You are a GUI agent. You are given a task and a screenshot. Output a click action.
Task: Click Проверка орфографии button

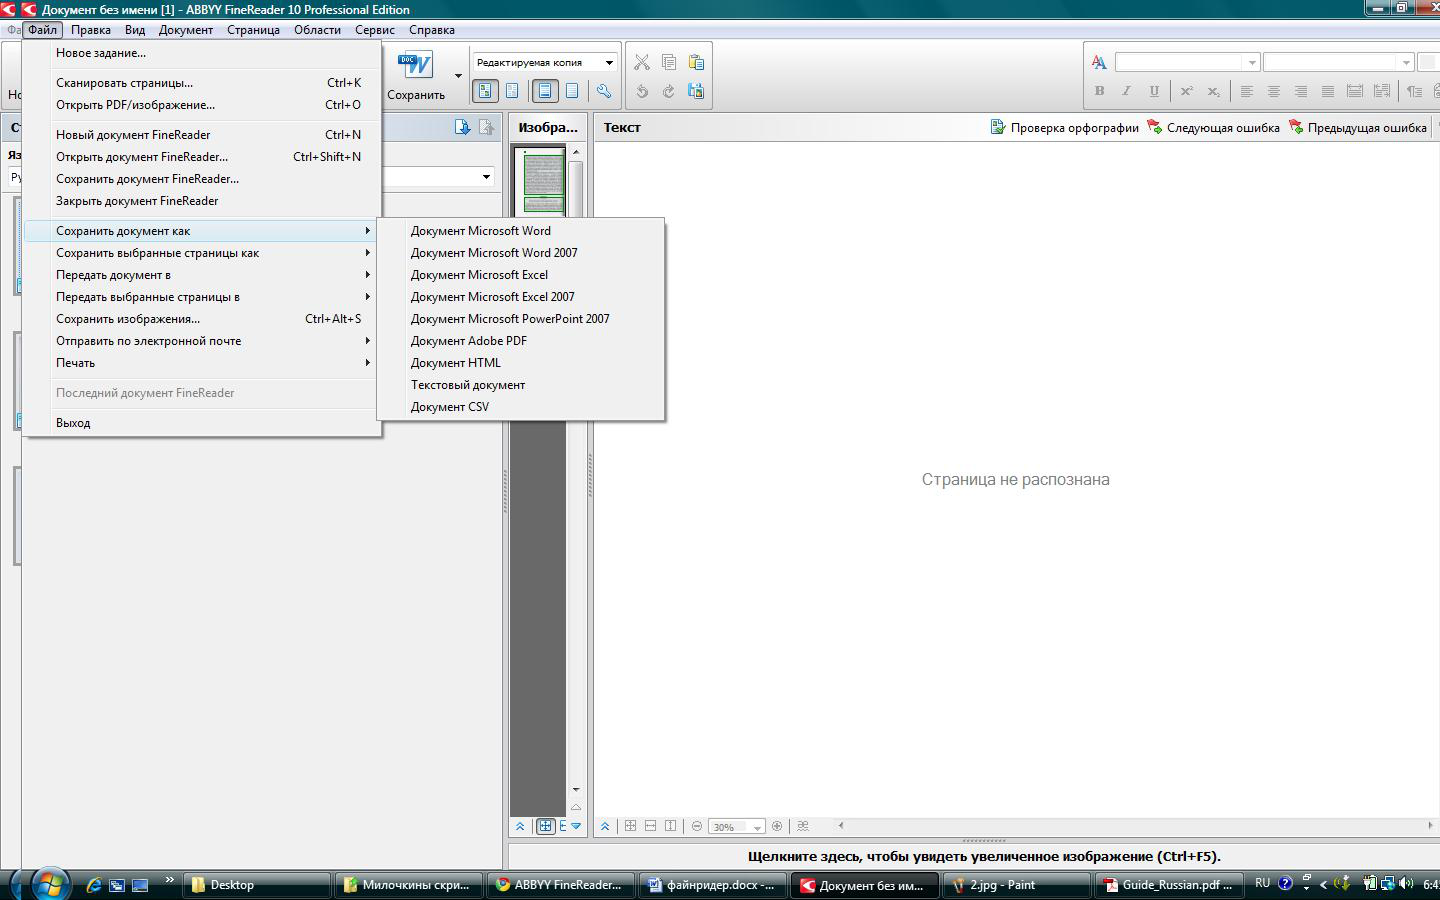click(x=1064, y=127)
